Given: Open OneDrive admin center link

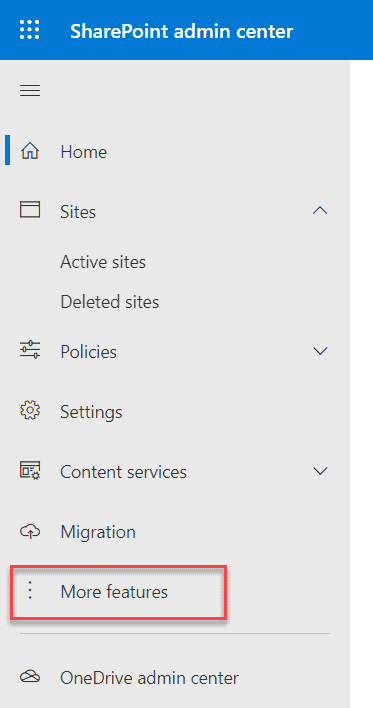Looking at the screenshot, I should click(149, 678).
